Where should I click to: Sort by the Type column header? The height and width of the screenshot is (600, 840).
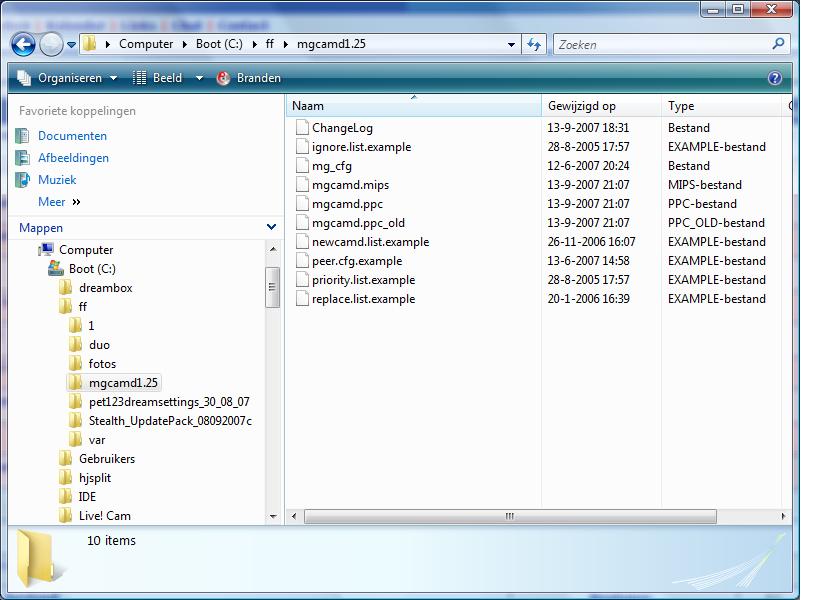point(721,106)
